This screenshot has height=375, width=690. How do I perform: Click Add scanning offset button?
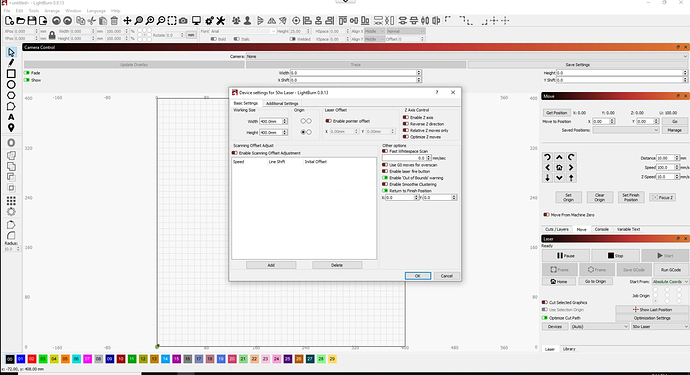pos(271,265)
